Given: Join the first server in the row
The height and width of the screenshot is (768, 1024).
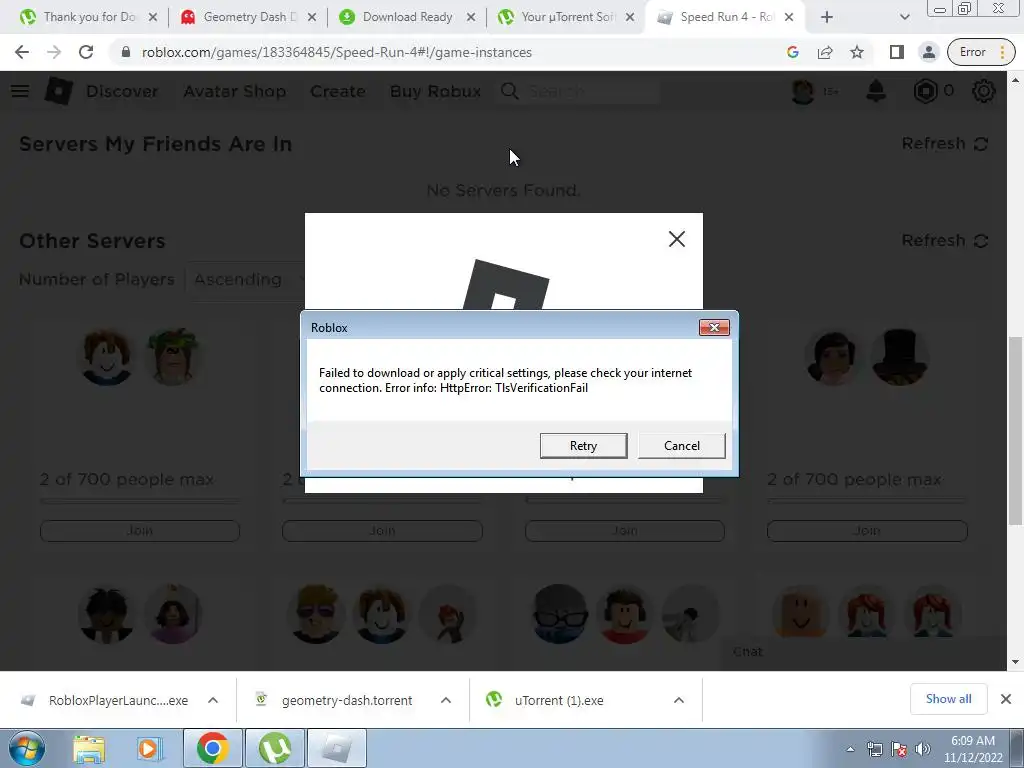Looking at the screenshot, I should (x=140, y=531).
